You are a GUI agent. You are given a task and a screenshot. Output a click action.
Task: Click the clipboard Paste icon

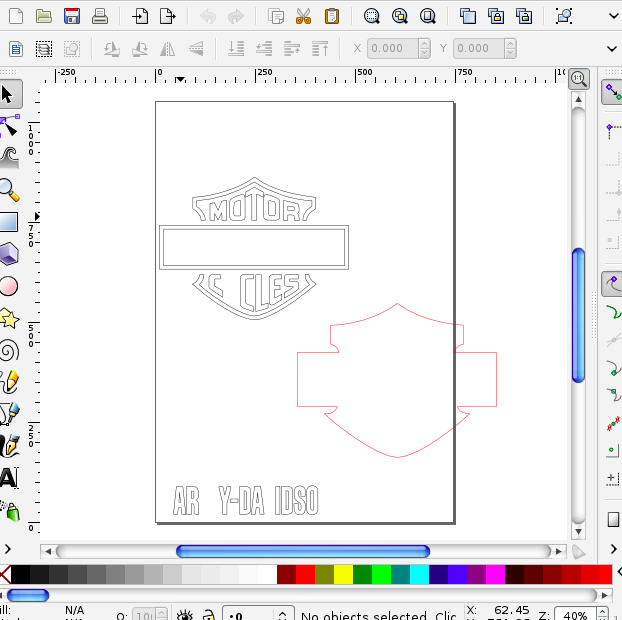coord(332,16)
